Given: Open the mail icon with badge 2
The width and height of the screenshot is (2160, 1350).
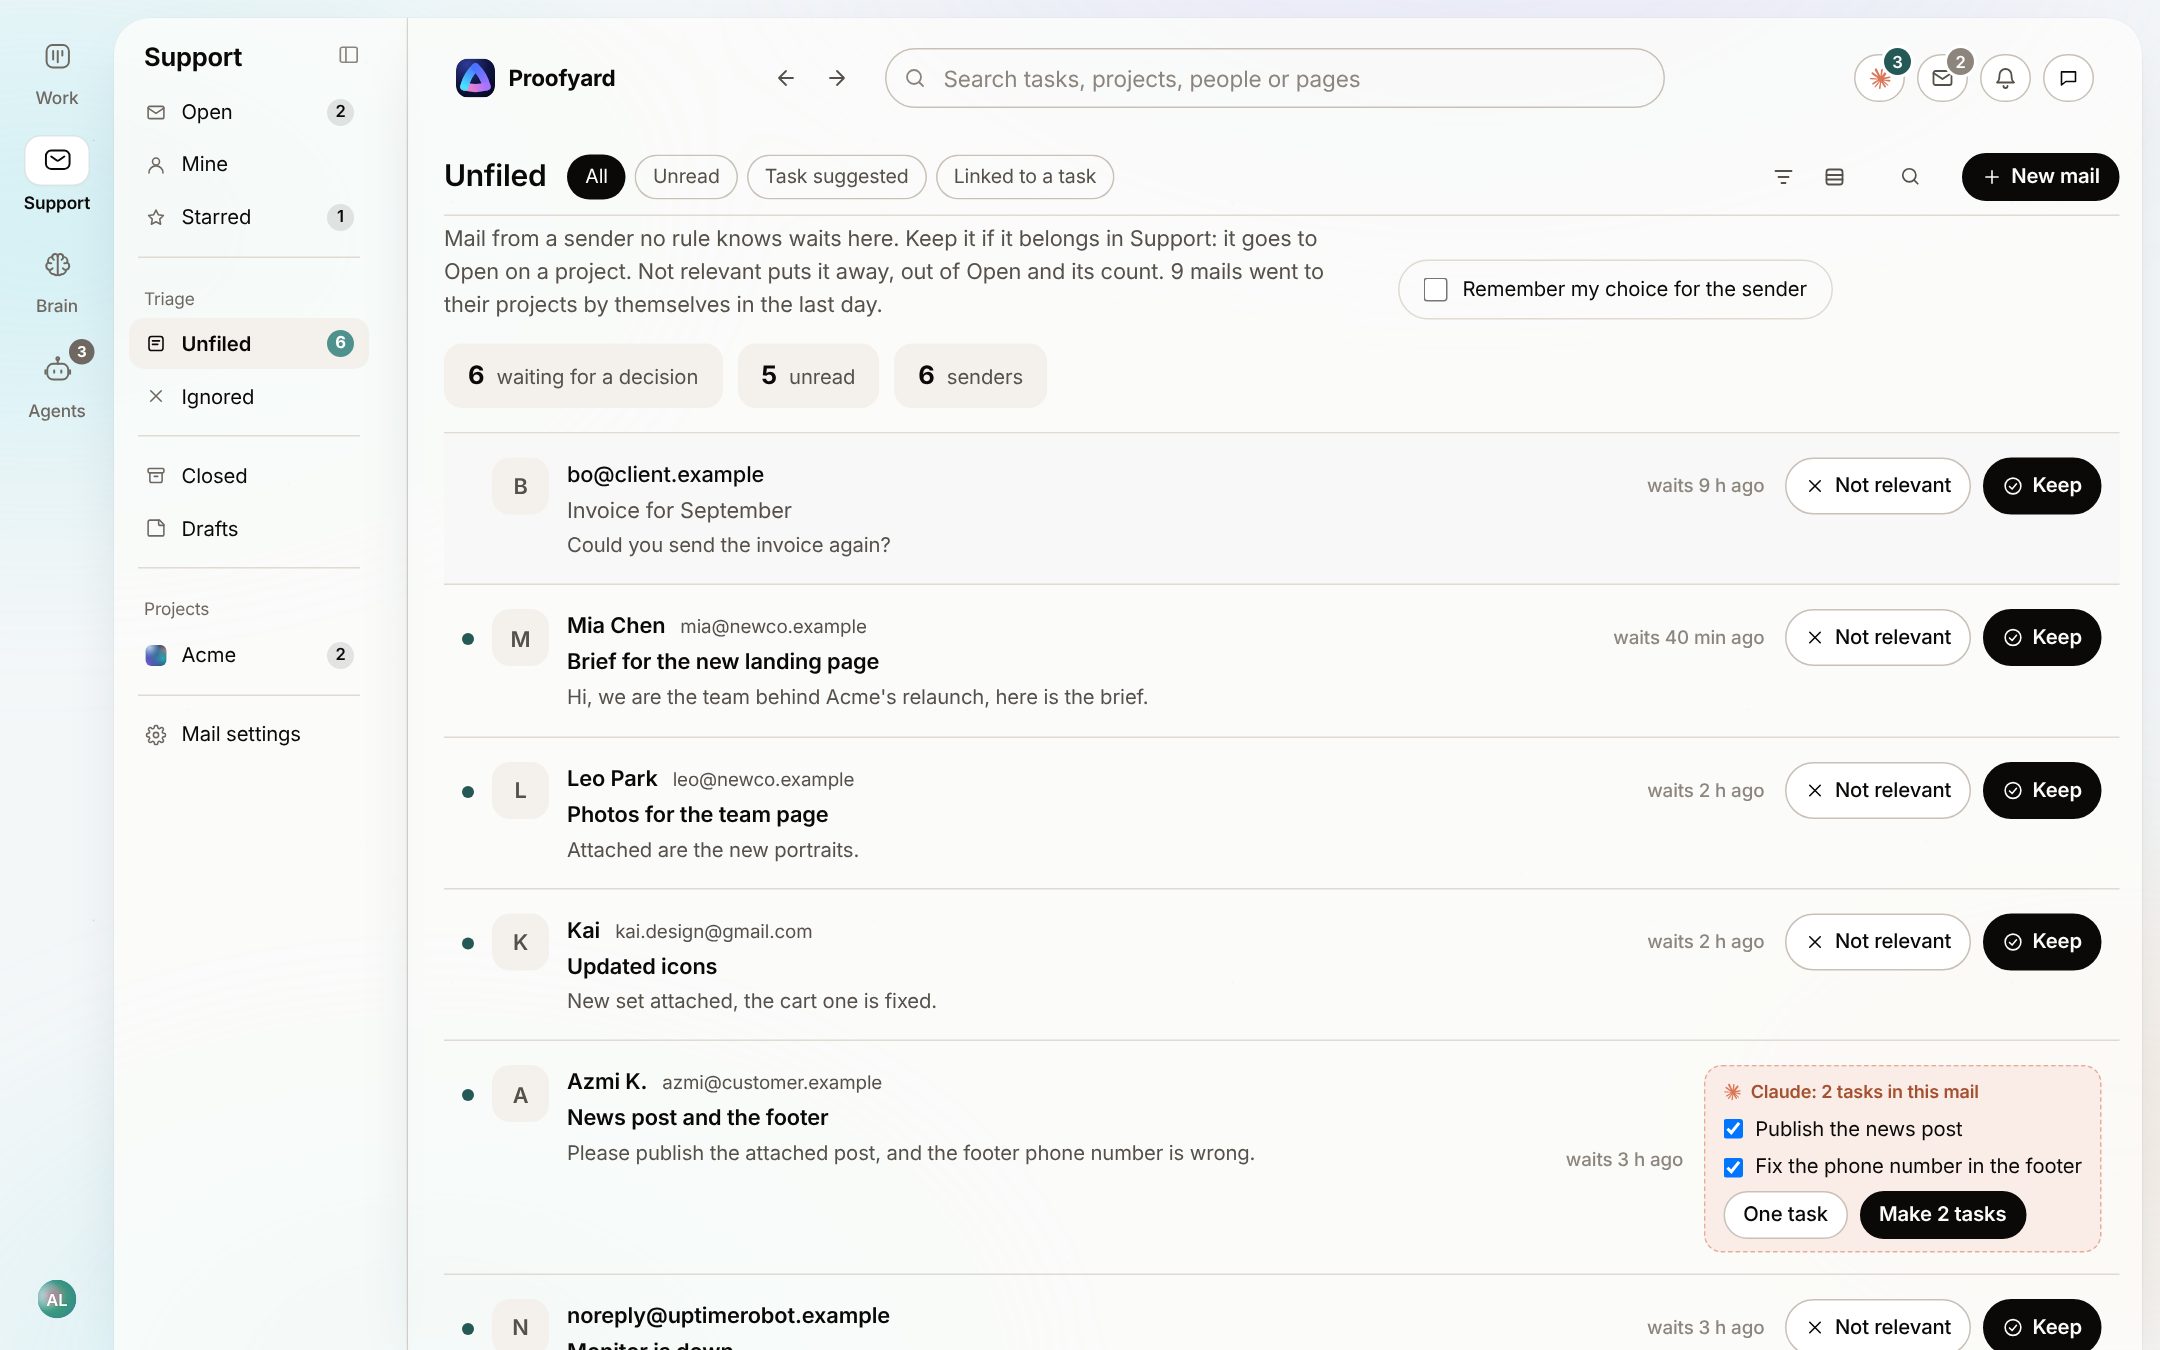Looking at the screenshot, I should tap(1942, 78).
